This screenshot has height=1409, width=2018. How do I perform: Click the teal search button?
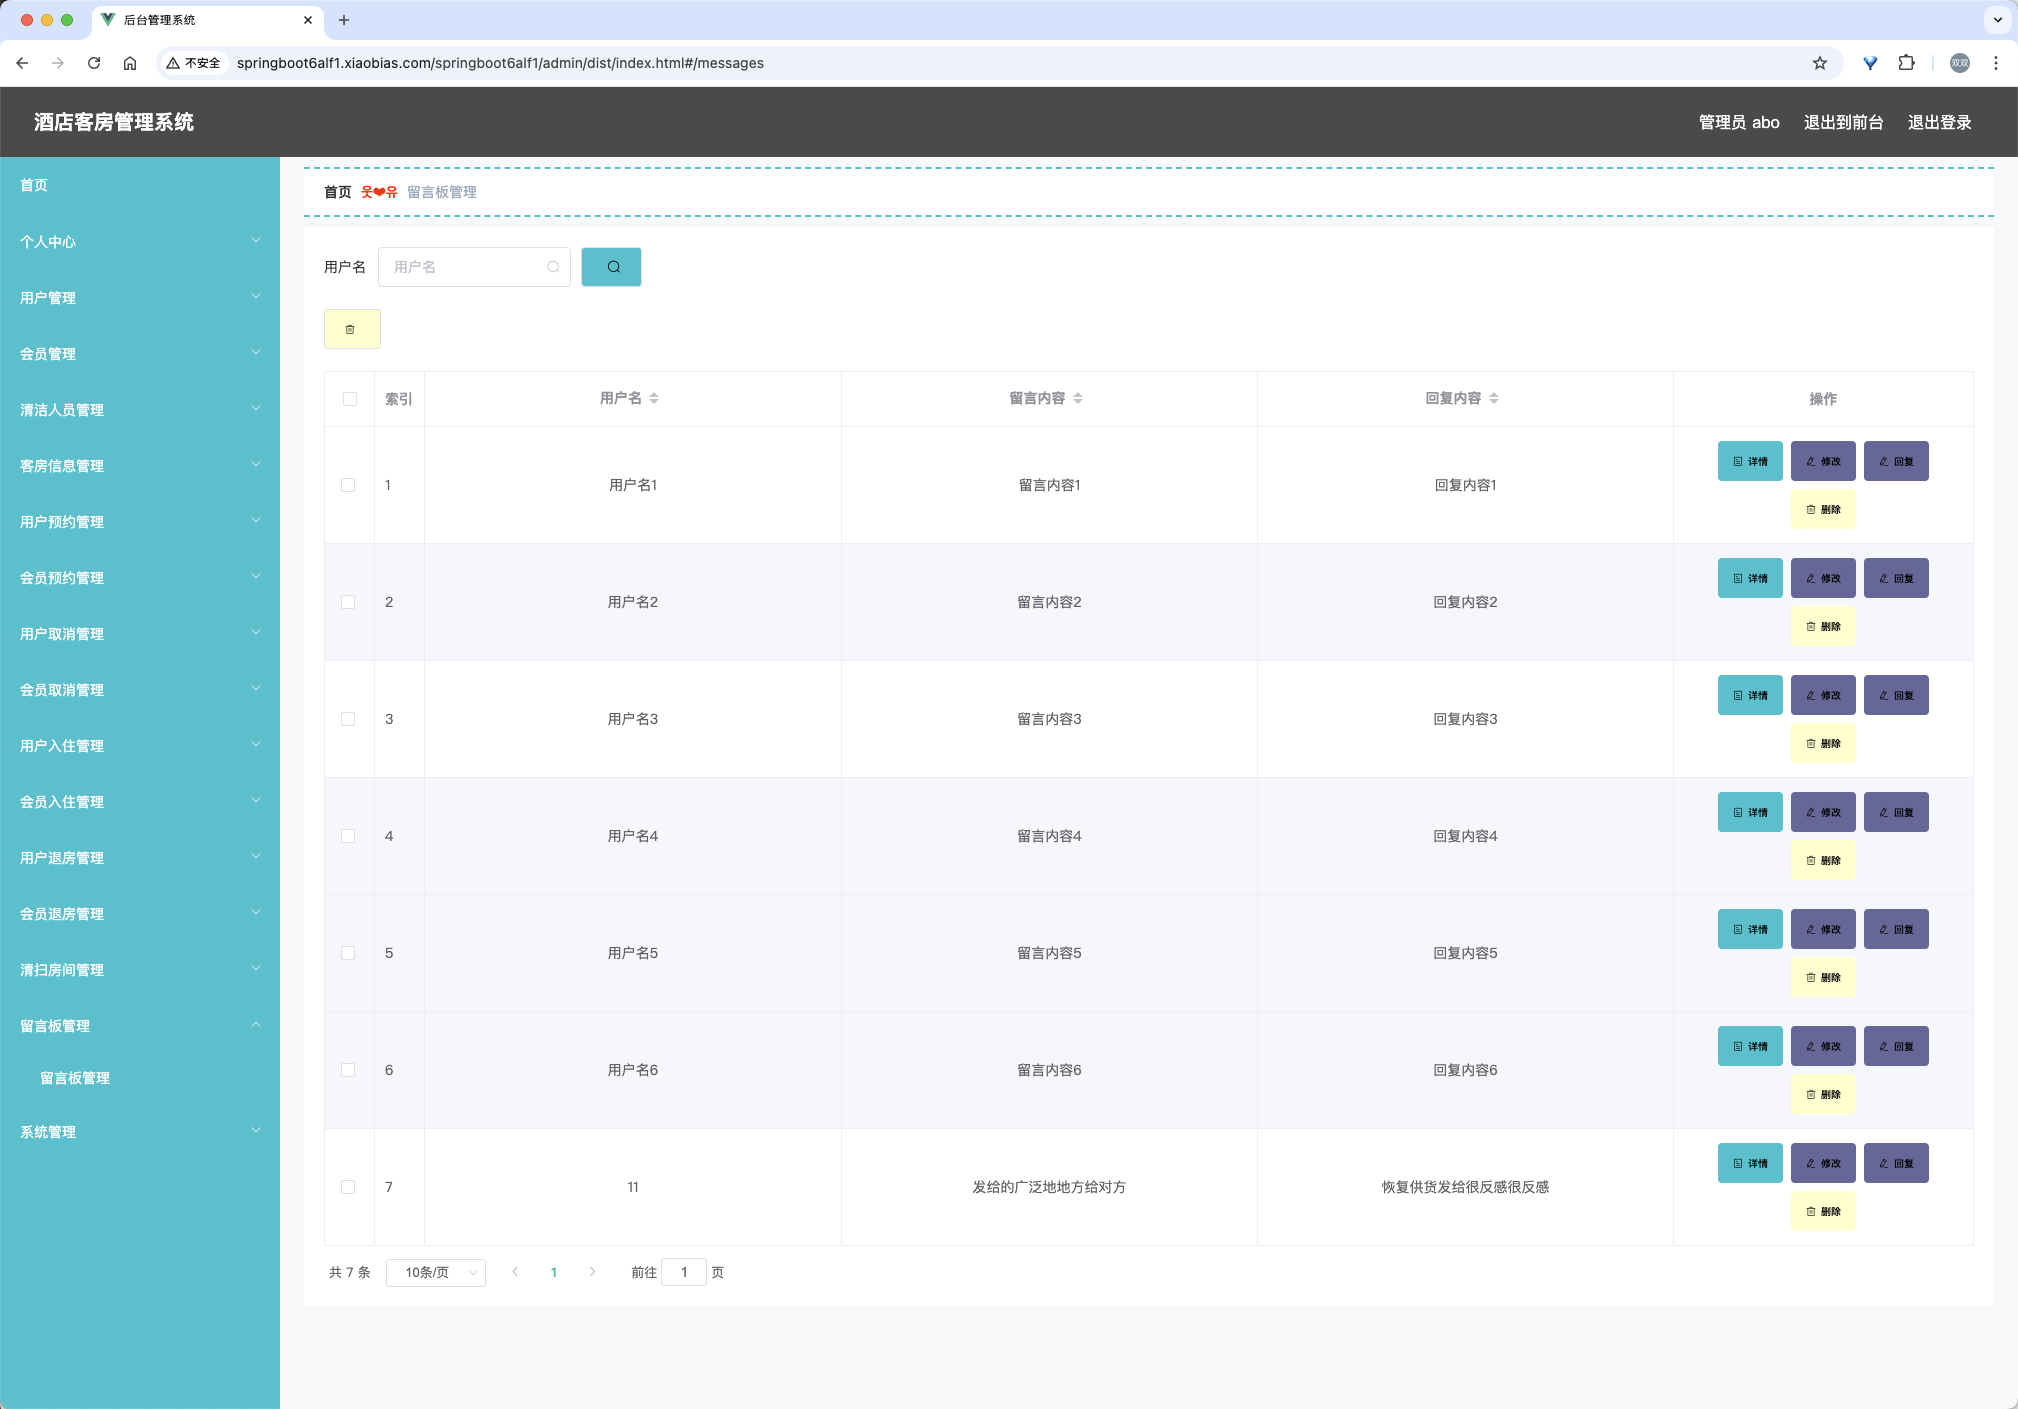(x=611, y=267)
